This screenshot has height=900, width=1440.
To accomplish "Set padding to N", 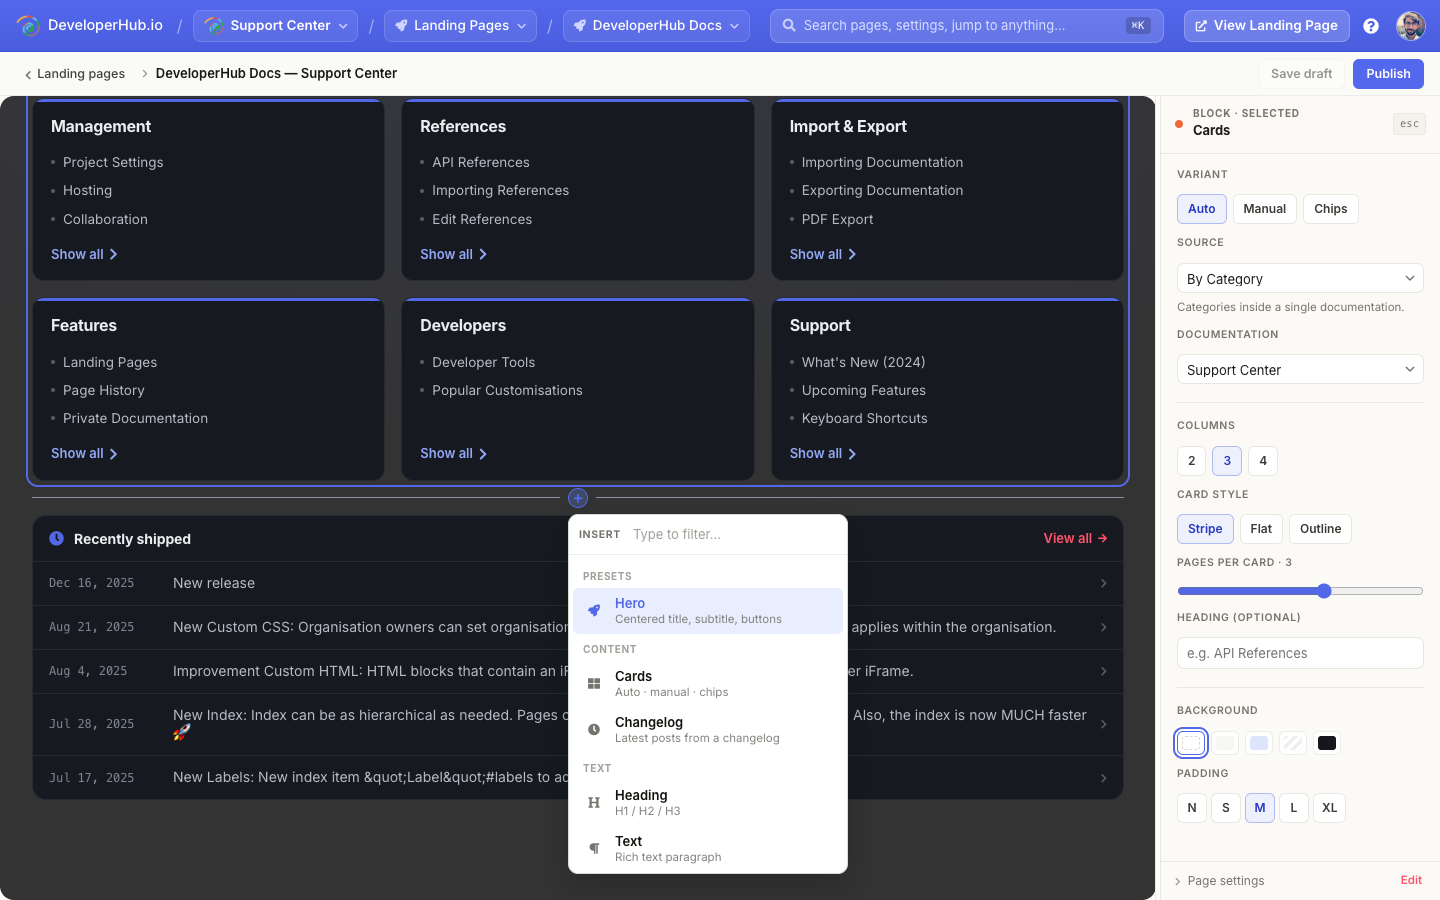I will pyautogui.click(x=1192, y=808).
